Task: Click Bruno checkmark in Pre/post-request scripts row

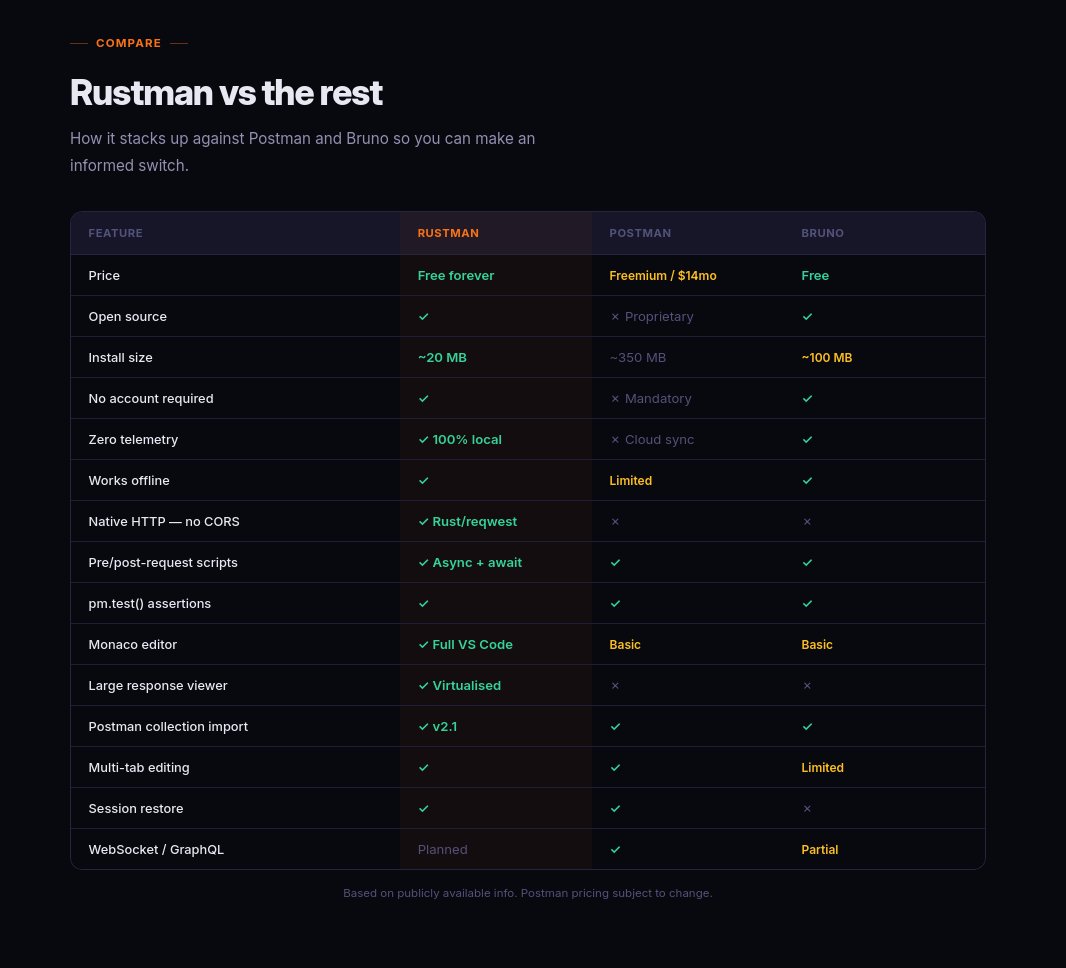Action: pos(807,563)
